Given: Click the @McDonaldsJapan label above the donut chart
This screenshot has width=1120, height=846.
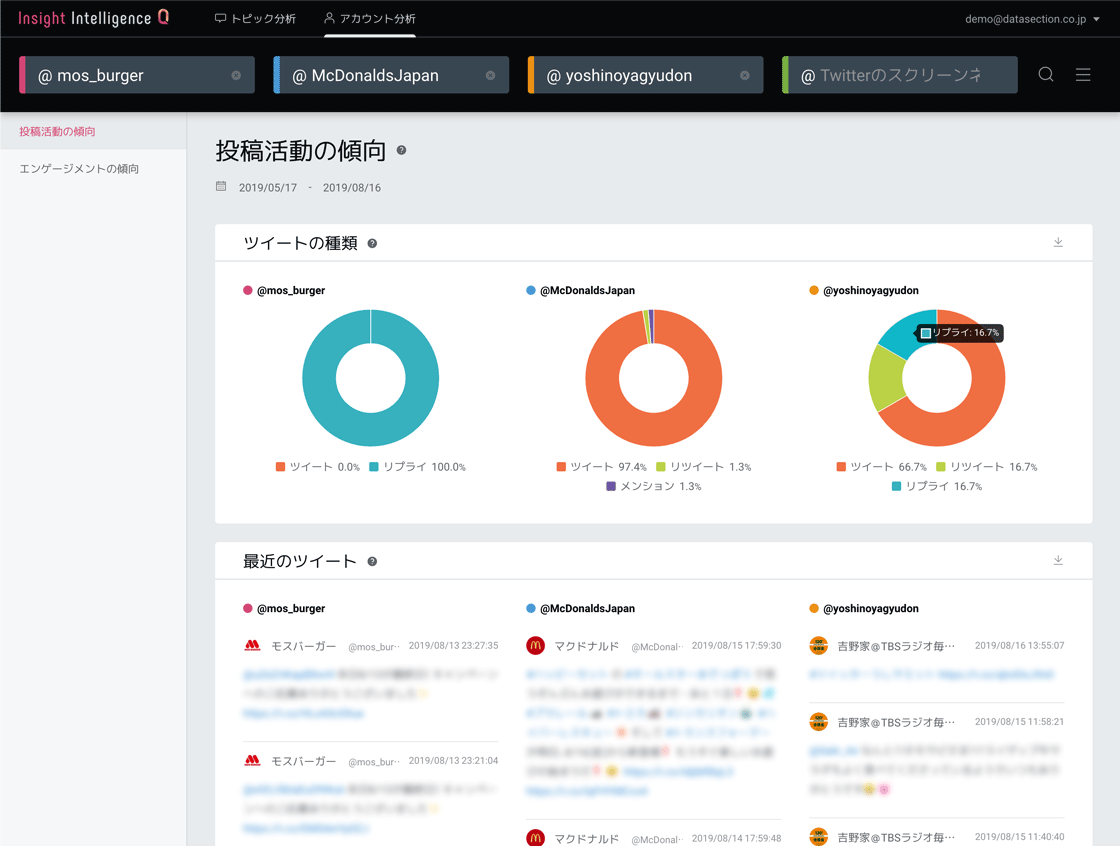Looking at the screenshot, I should click(587, 290).
